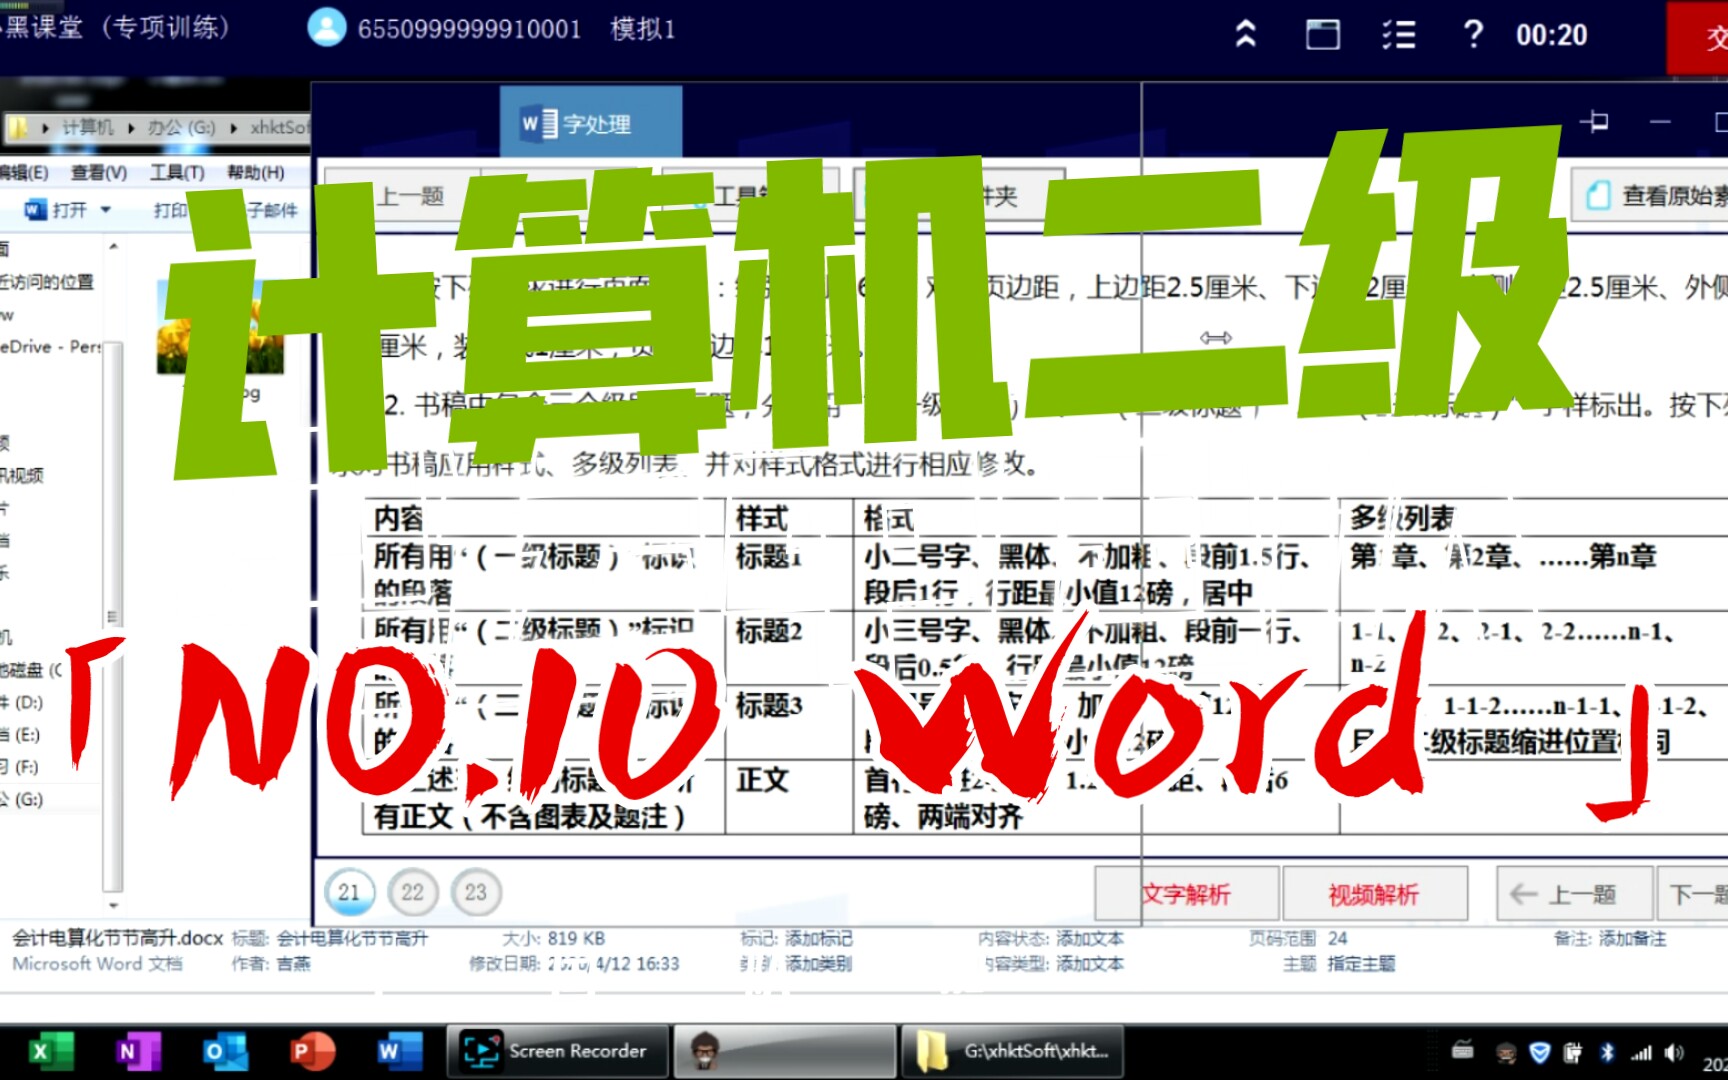Click the network signal tray icon
This screenshot has width=1728, height=1080.
[x=1641, y=1052]
